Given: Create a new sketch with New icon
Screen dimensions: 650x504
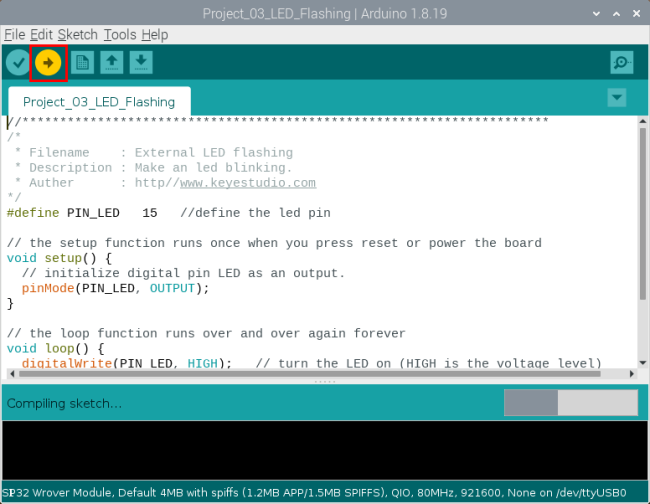Looking at the screenshot, I should 82,63.
